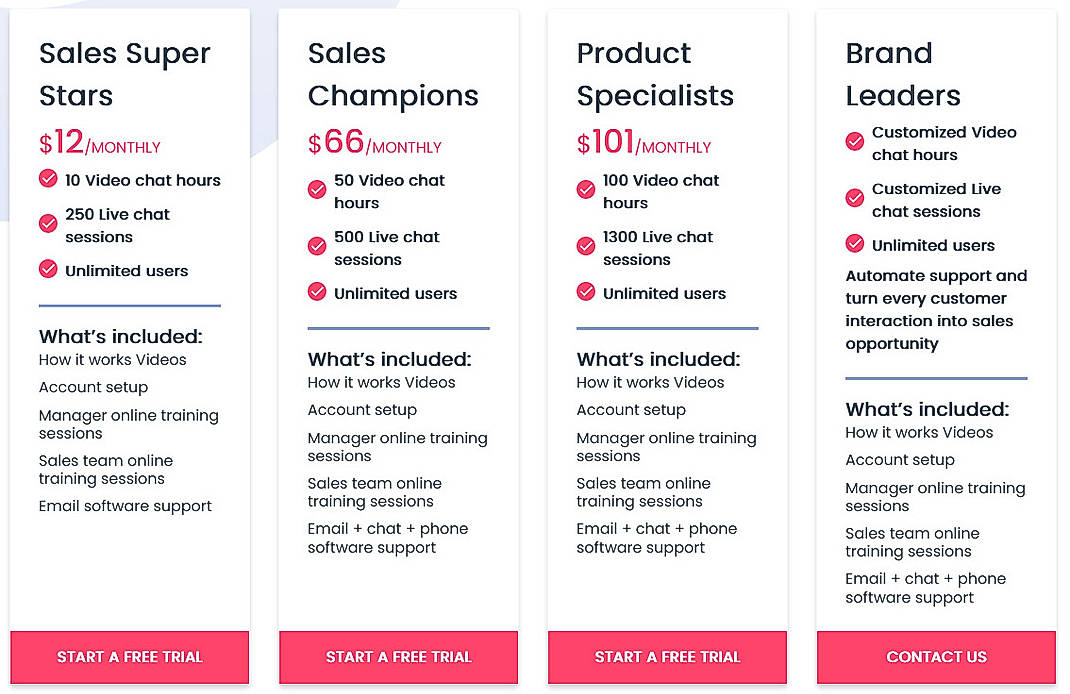
Task: Click the checkmark next to 250 Live chat sessions
Action: tap(48, 224)
